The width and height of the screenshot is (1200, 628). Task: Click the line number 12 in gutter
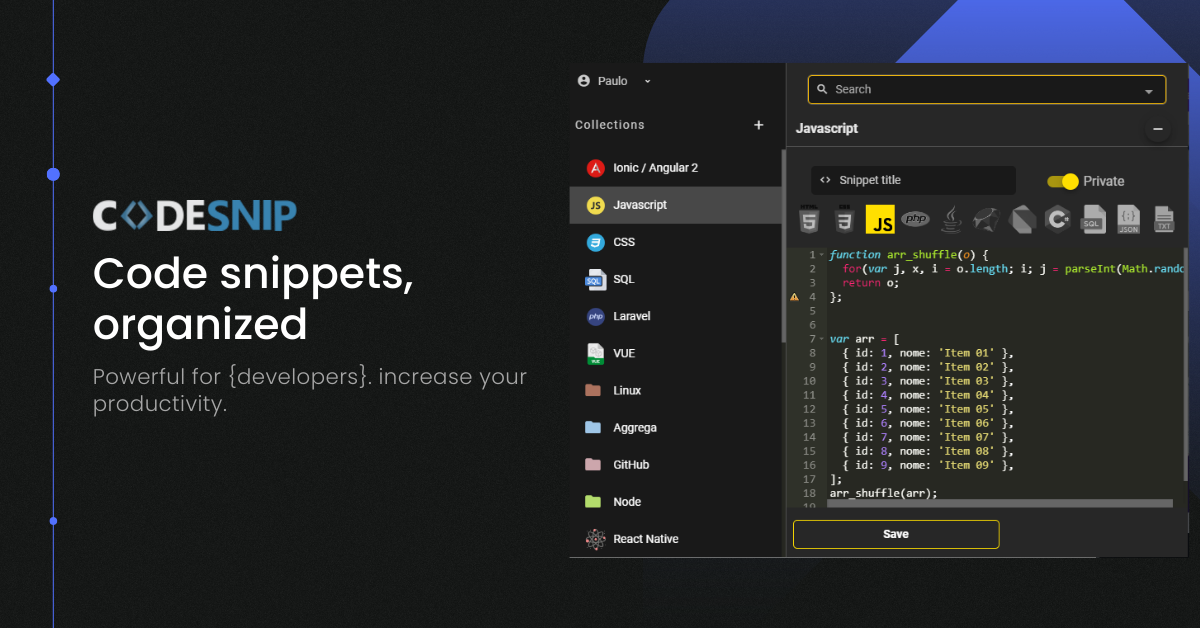point(810,409)
